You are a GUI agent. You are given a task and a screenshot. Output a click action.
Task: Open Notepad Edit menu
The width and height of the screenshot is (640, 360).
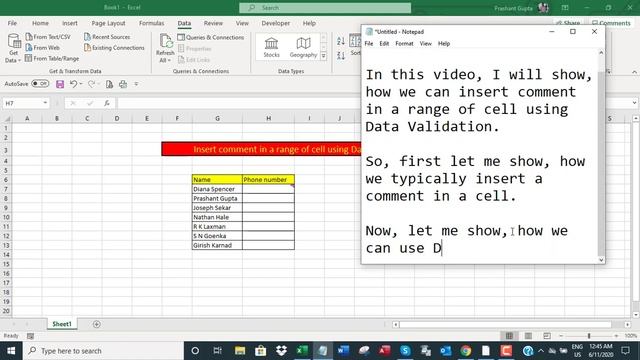(384, 44)
